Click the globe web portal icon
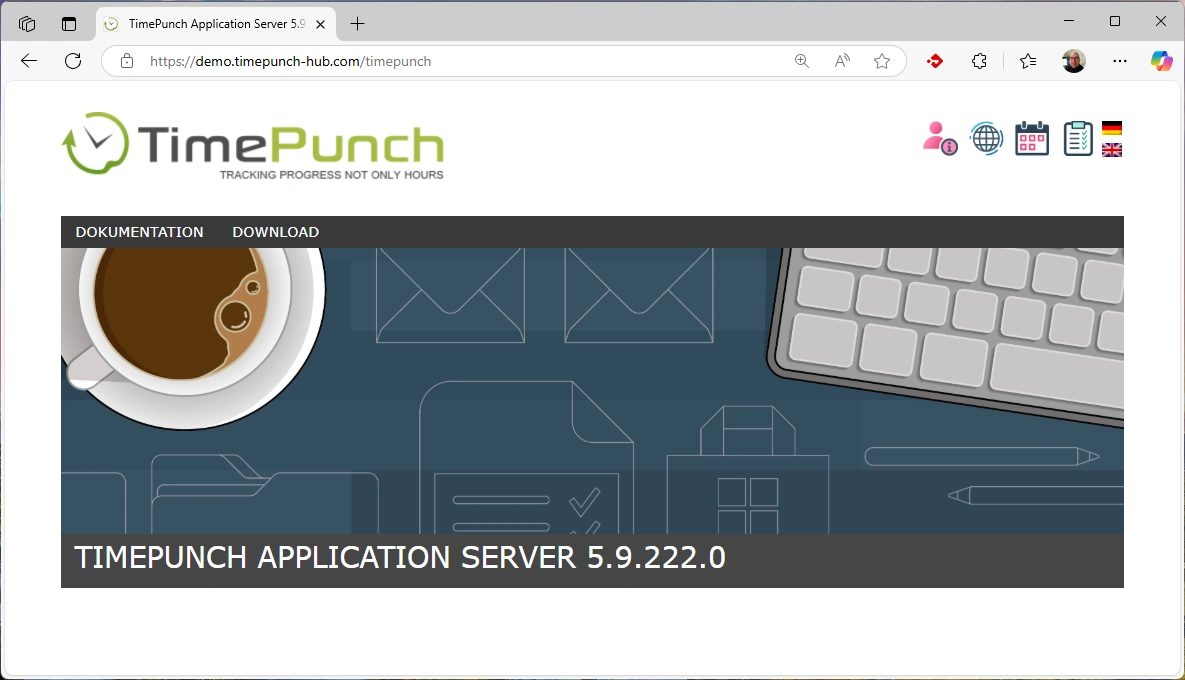Viewport: 1185px width, 680px height. (986, 138)
